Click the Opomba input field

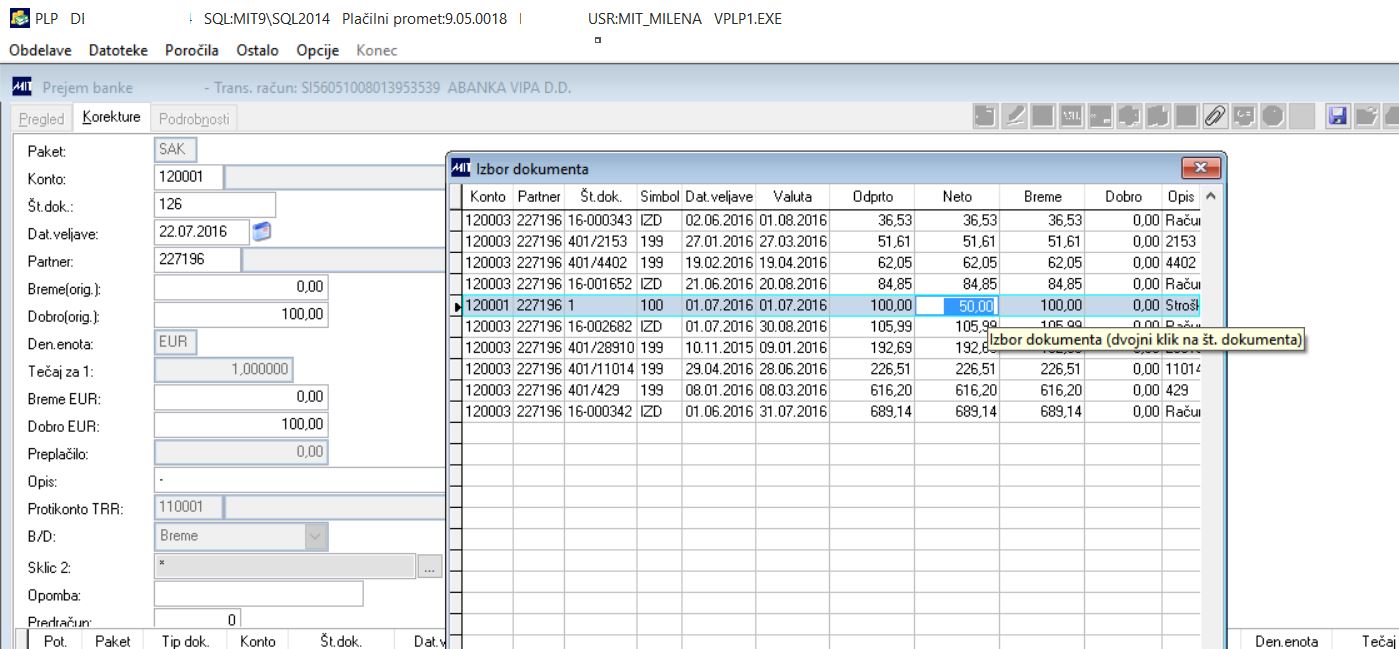pyautogui.click(x=259, y=594)
